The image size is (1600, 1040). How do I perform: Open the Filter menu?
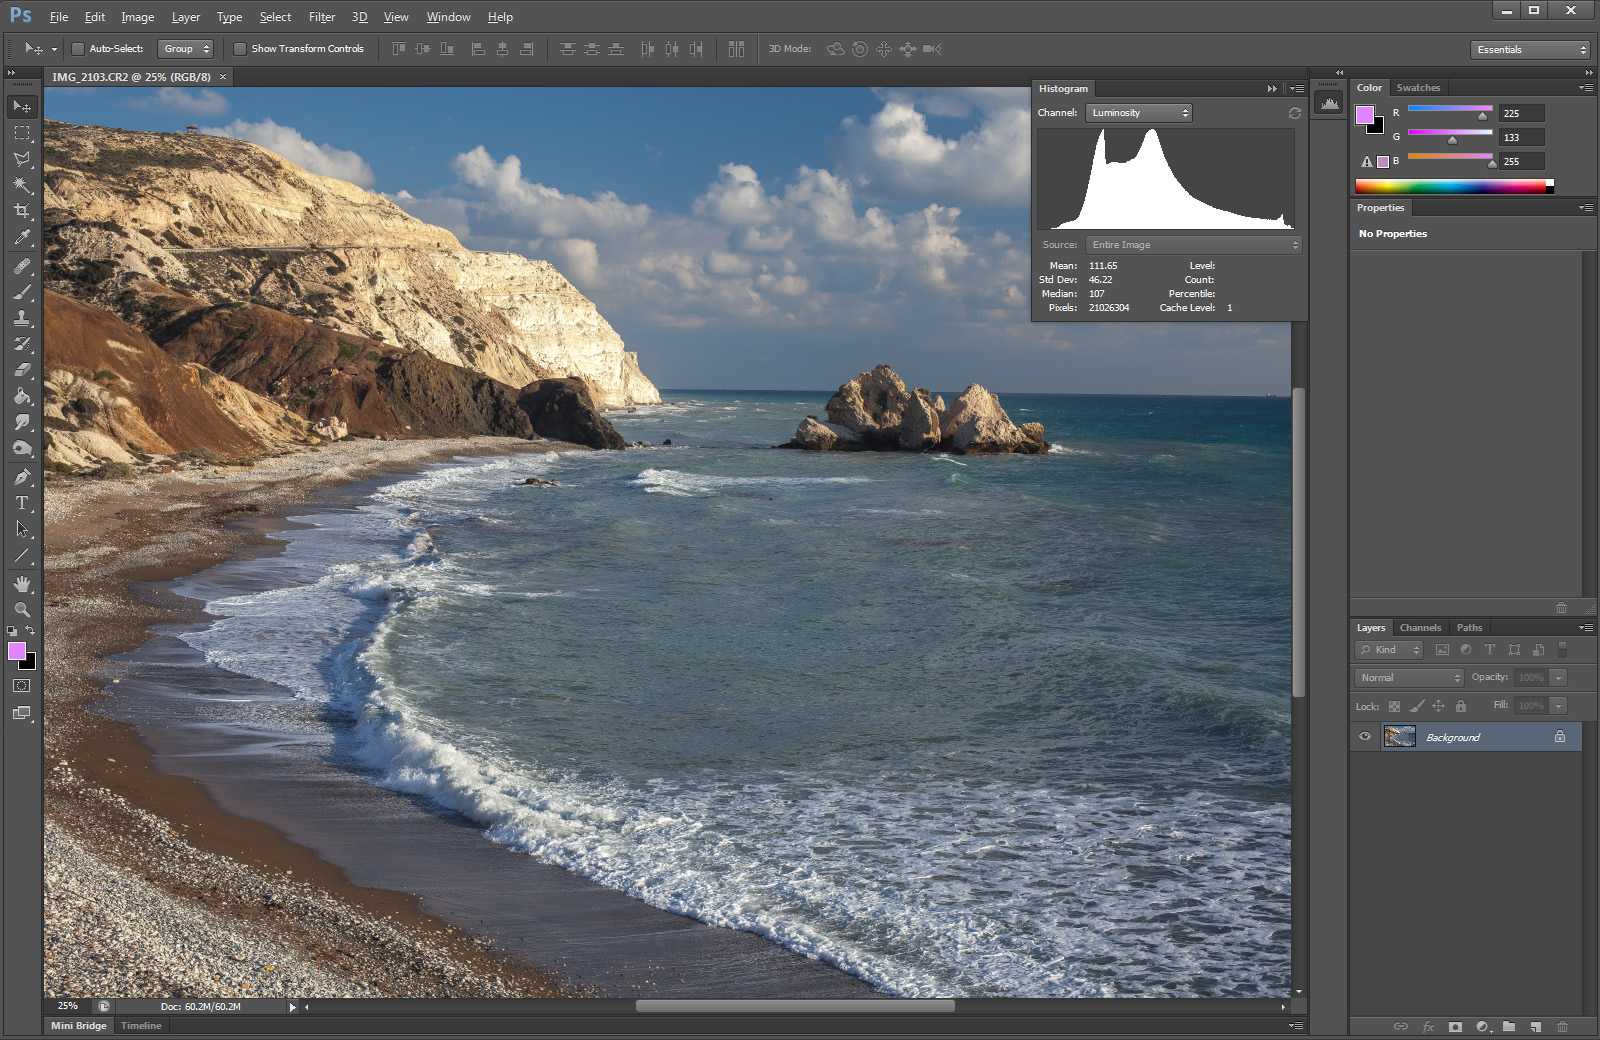(x=321, y=17)
